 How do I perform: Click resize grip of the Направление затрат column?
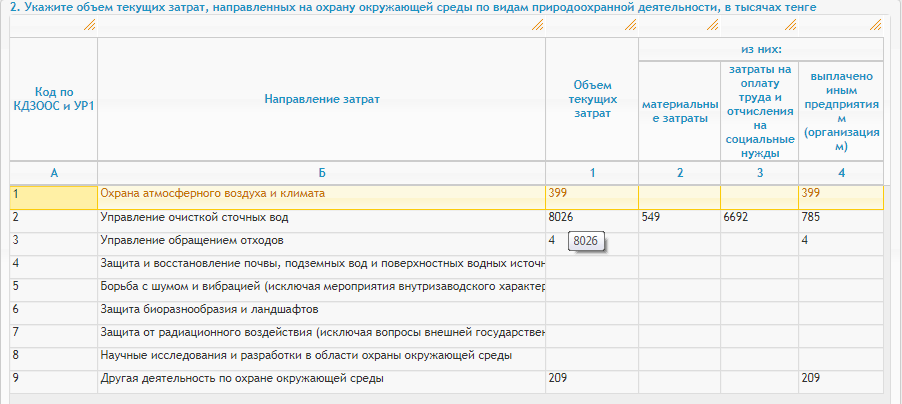pos(537,25)
